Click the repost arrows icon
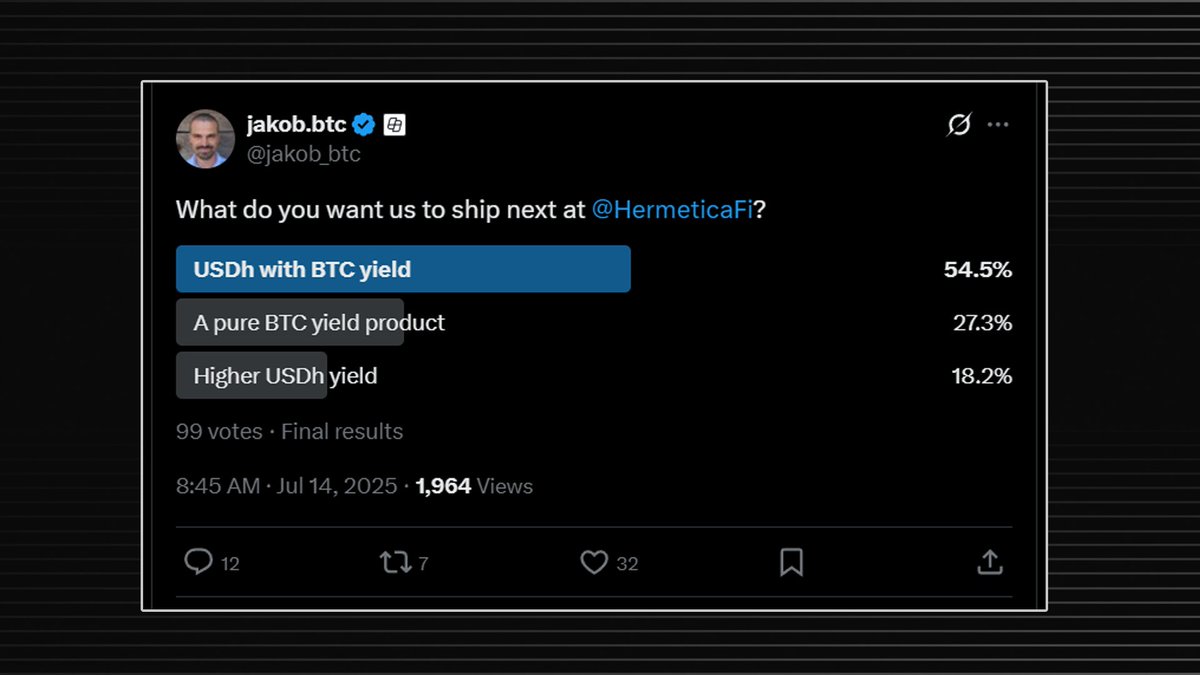Image resolution: width=1200 pixels, height=675 pixels. [395, 563]
